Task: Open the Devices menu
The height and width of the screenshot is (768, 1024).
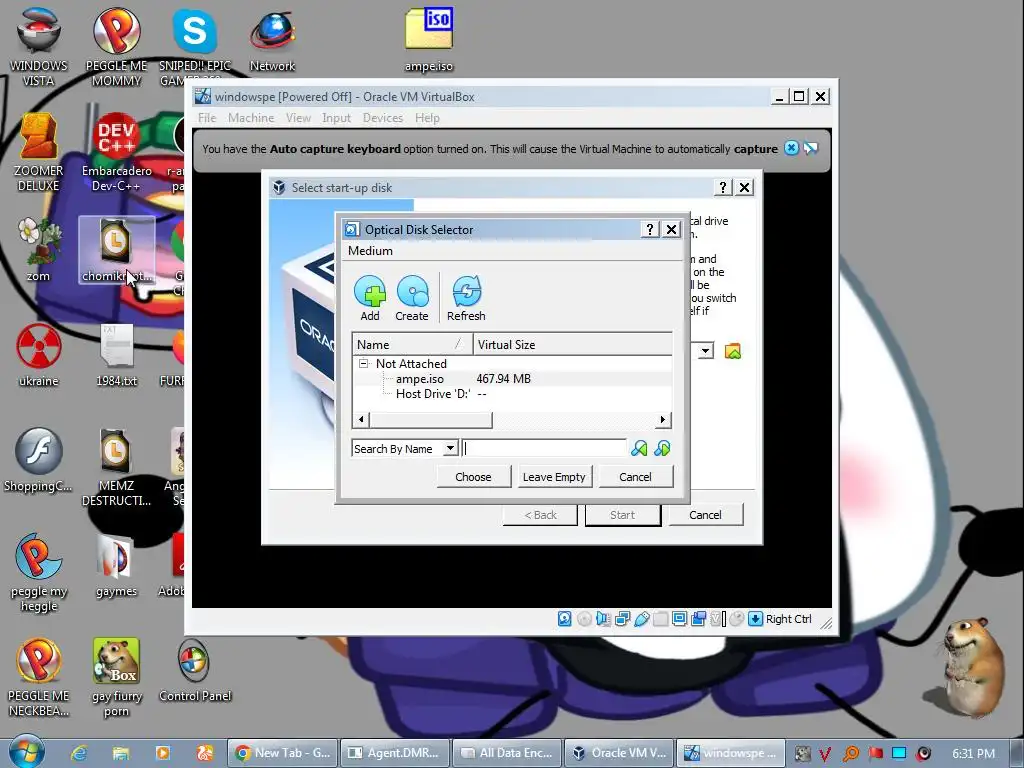Action: tap(383, 118)
